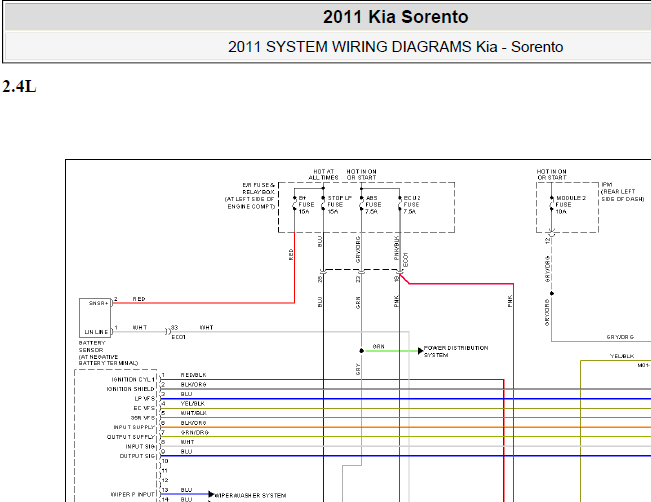Click the 'HOT AT ALL TIMES' label

pyautogui.click(x=323, y=174)
